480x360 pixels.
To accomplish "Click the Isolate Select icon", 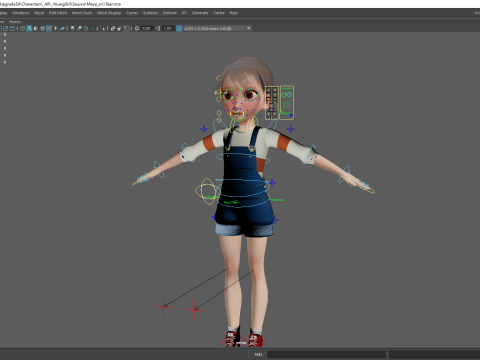I will 103,28.
